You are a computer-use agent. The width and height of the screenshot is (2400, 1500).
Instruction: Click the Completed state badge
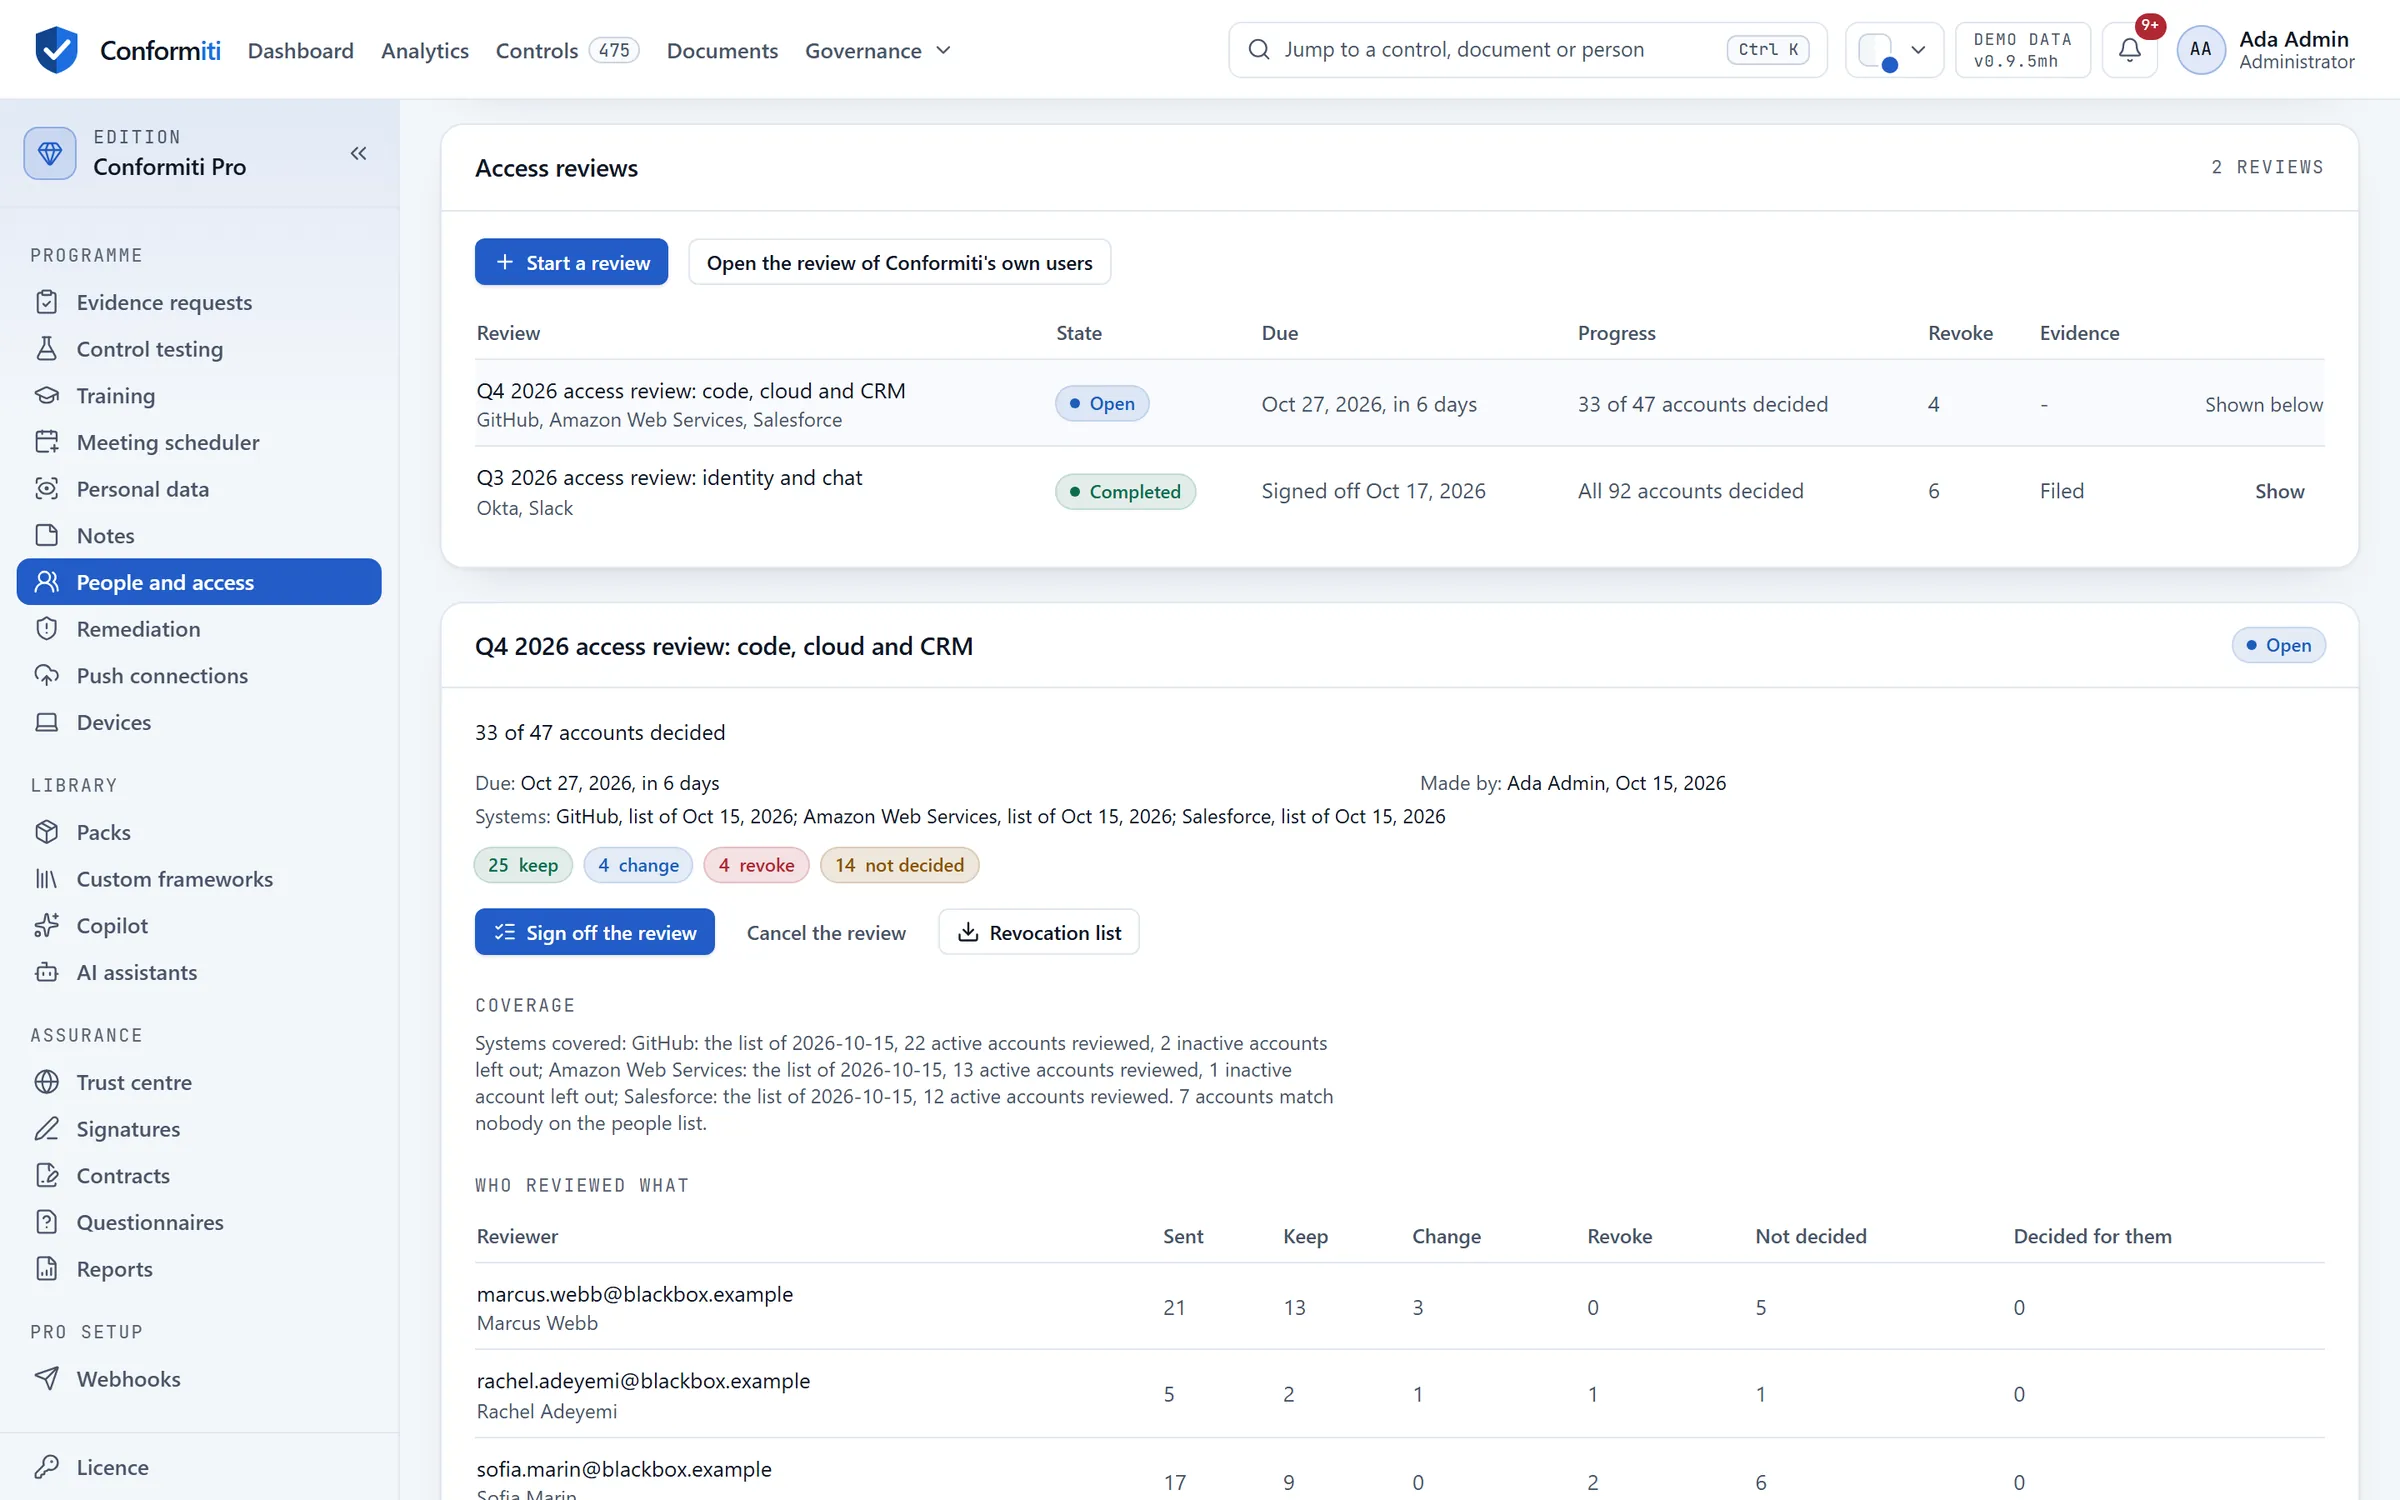(1125, 491)
